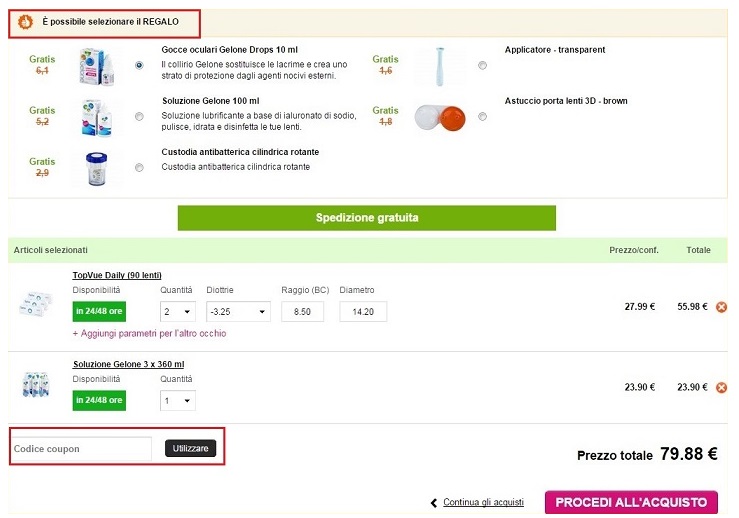739x518 pixels.
Task: Click PROCEDI ALL'ACQUISTO button
Action: point(631,502)
